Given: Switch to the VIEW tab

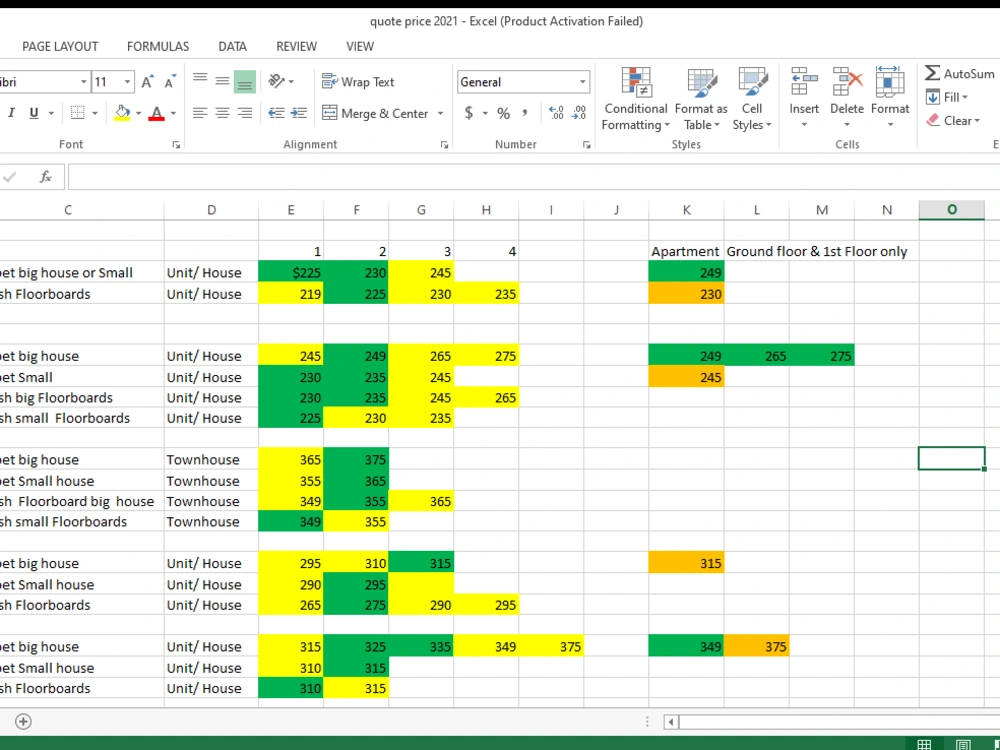Looking at the screenshot, I should tap(360, 47).
